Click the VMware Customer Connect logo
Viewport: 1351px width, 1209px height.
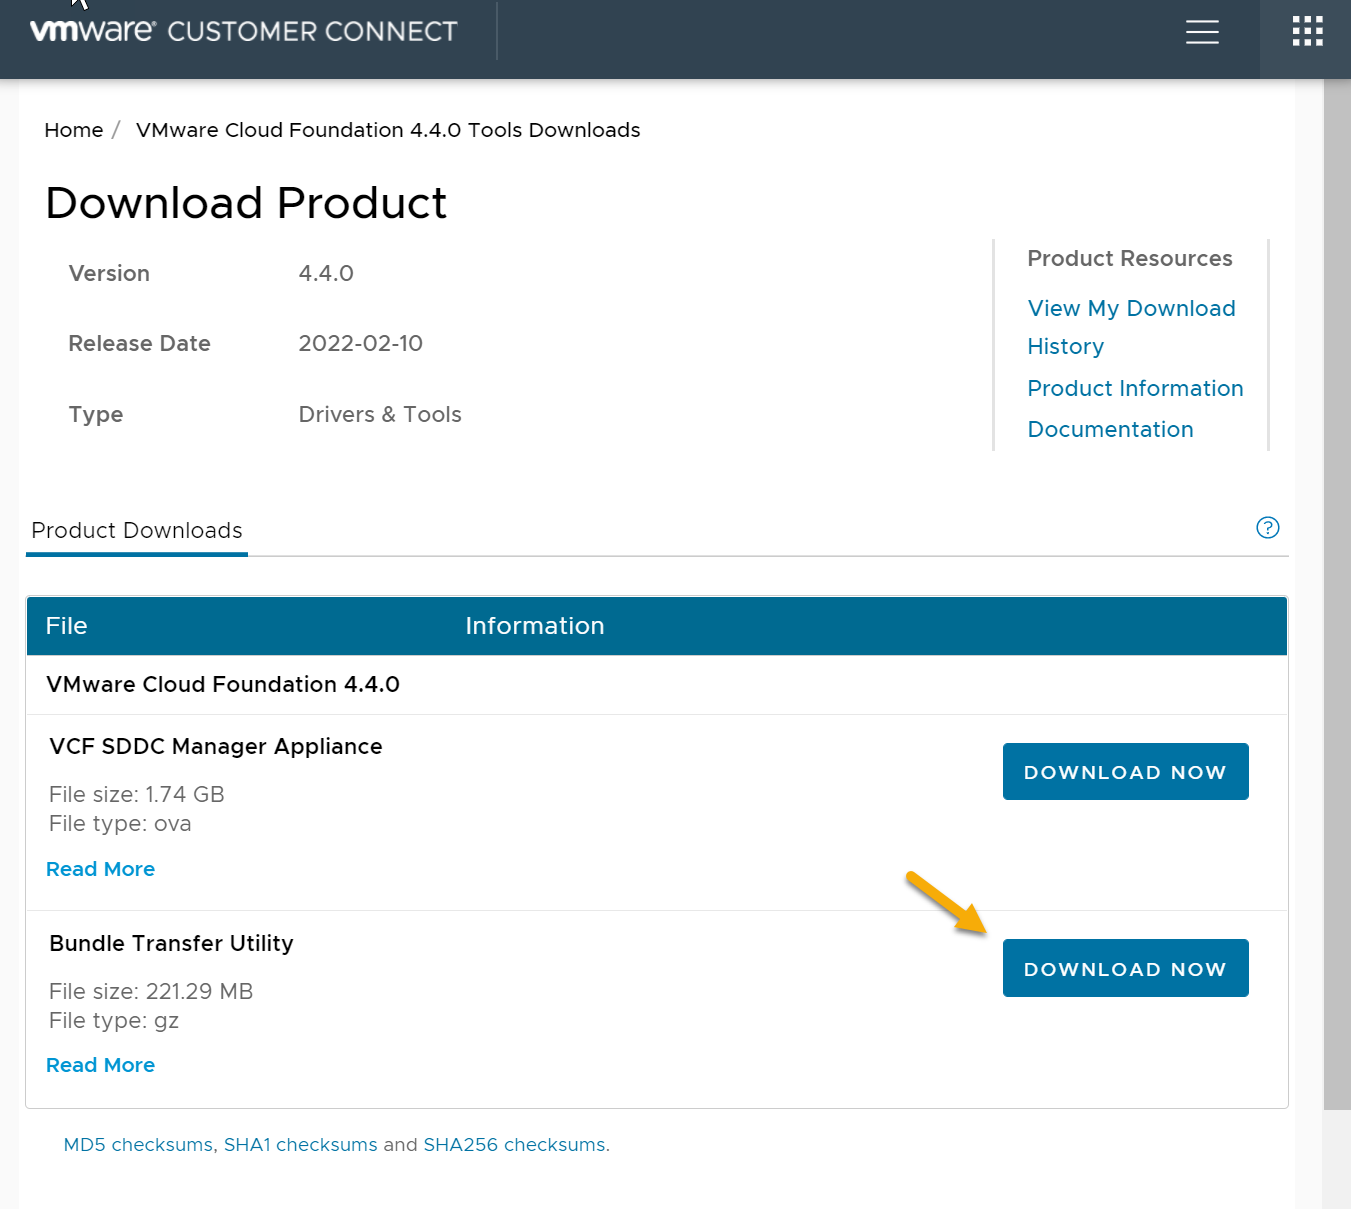(x=243, y=31)
